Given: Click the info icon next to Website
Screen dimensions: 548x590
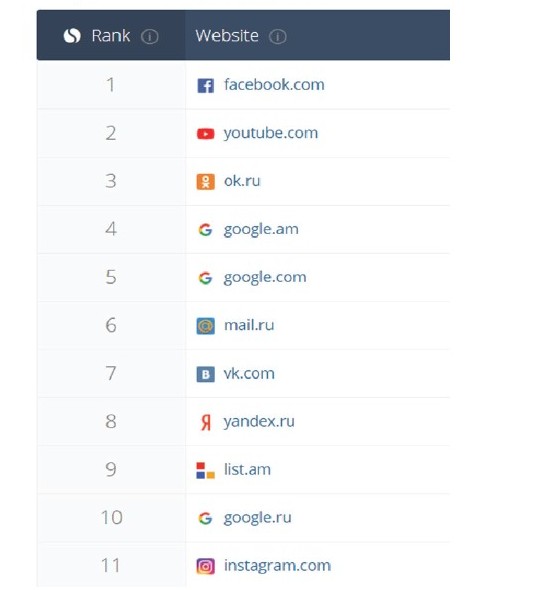Looking at the screenshot, I should (278, 36).
